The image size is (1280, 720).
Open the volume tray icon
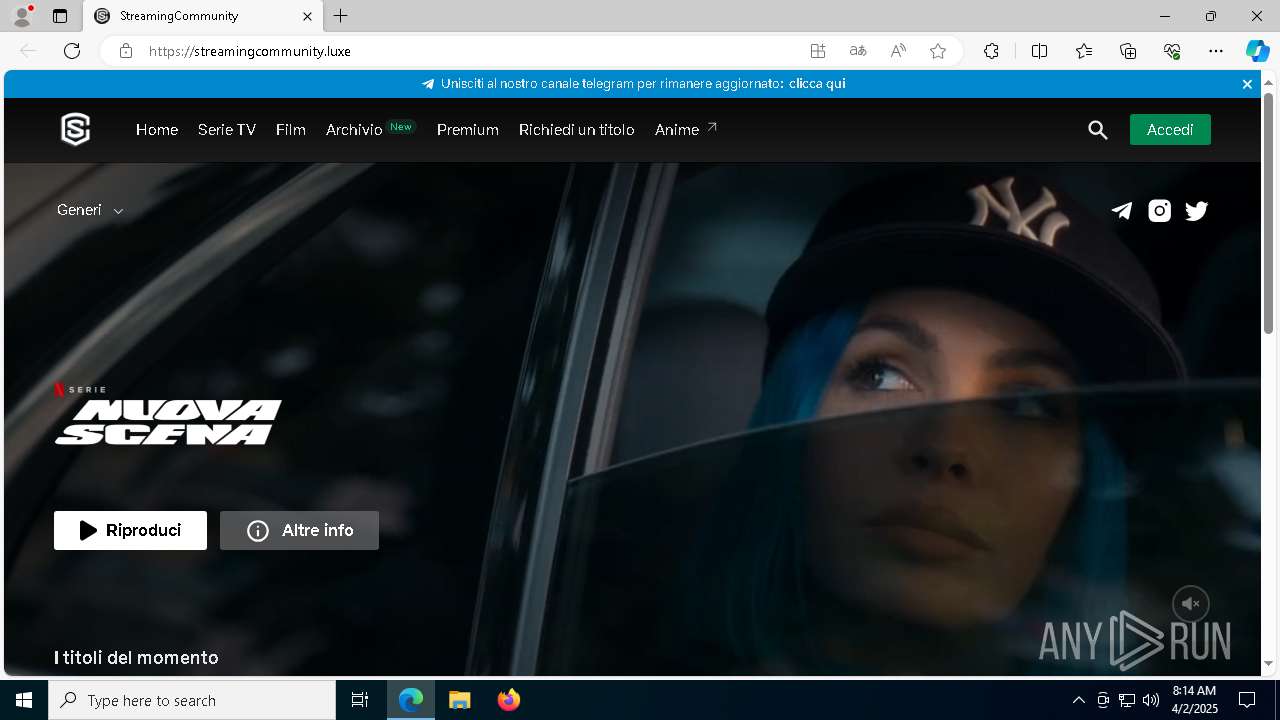1151,700
